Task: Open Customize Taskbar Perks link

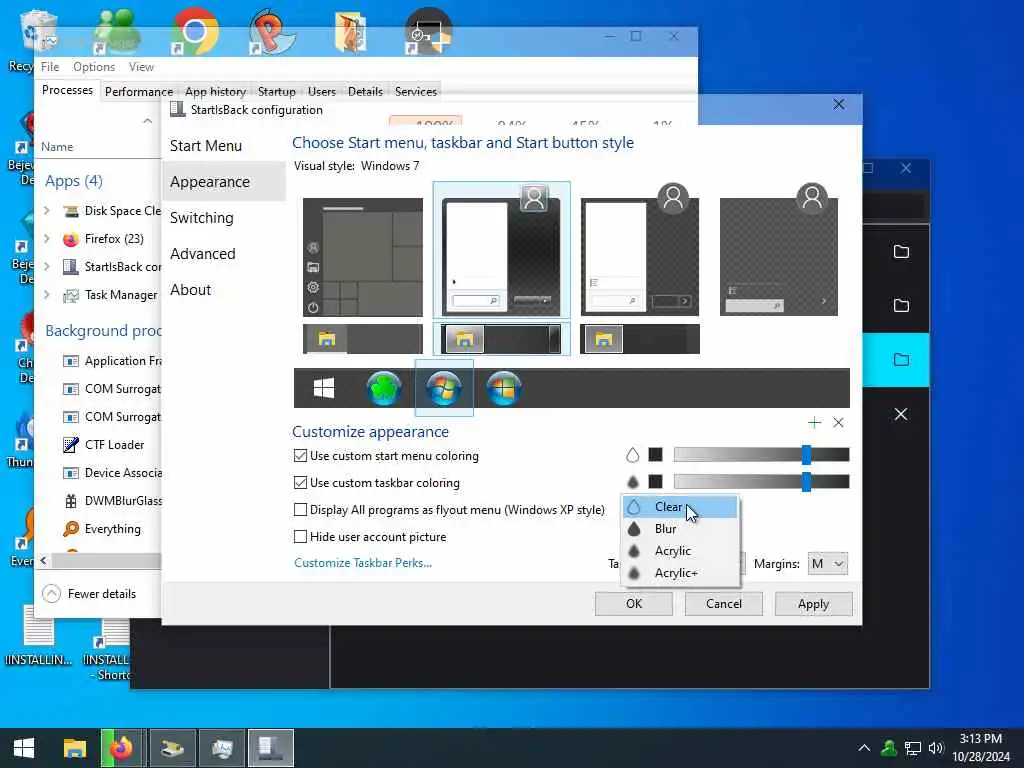Action: [x=362, y=563]
